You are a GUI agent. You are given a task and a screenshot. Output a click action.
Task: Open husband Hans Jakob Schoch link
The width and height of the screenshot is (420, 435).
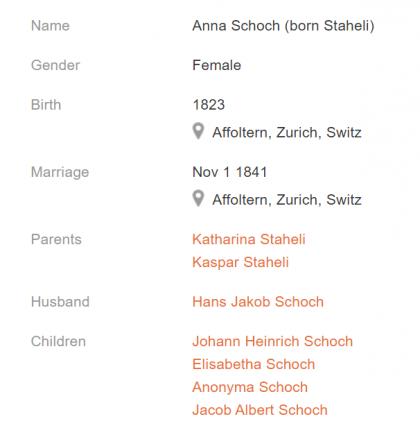(258, 302)
